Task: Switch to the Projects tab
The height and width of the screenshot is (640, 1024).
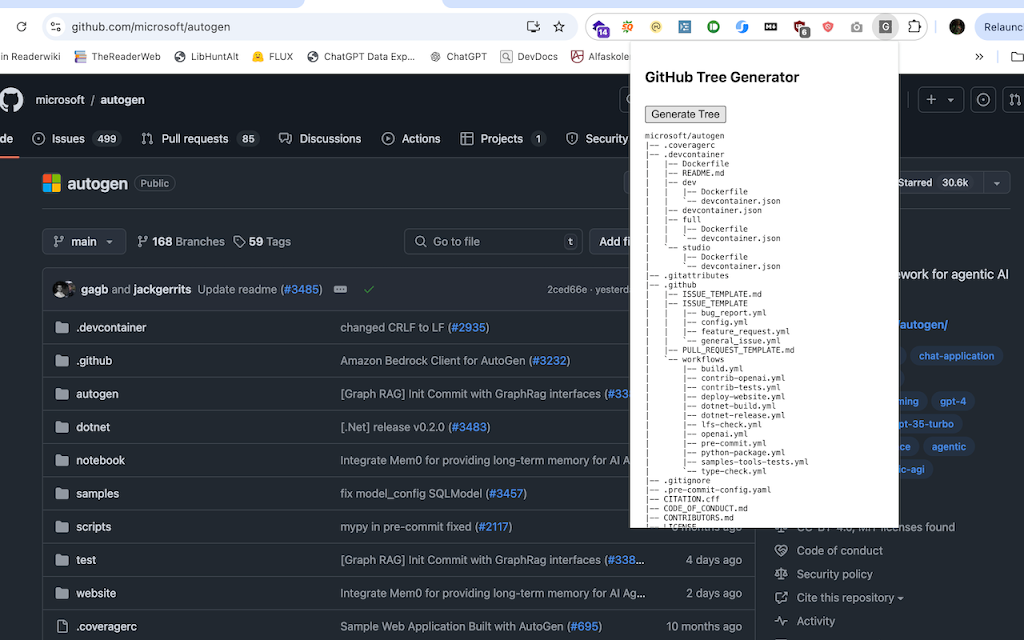Action: click(503, 138)
